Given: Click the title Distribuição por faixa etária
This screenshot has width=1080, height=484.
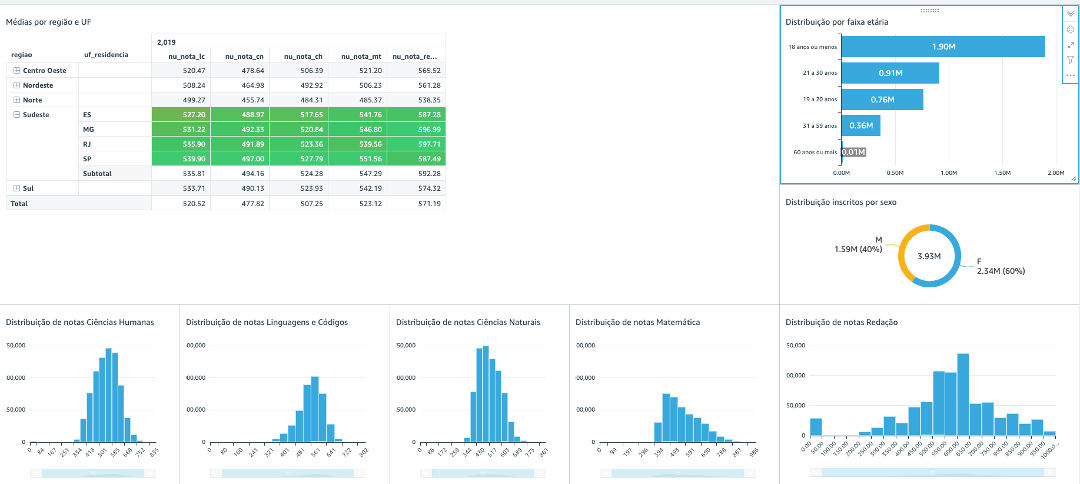Looking at the screenshot, I should click(837, 22).
